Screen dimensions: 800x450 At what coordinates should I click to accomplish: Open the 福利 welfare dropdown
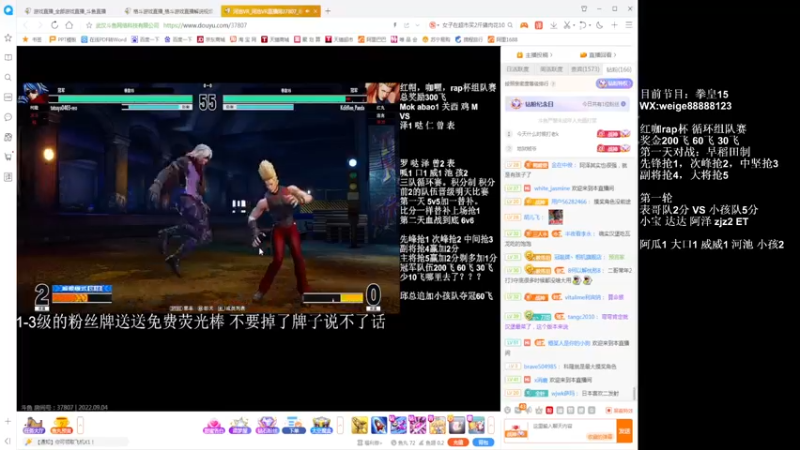pyautogui.click(x=369, y=442)
